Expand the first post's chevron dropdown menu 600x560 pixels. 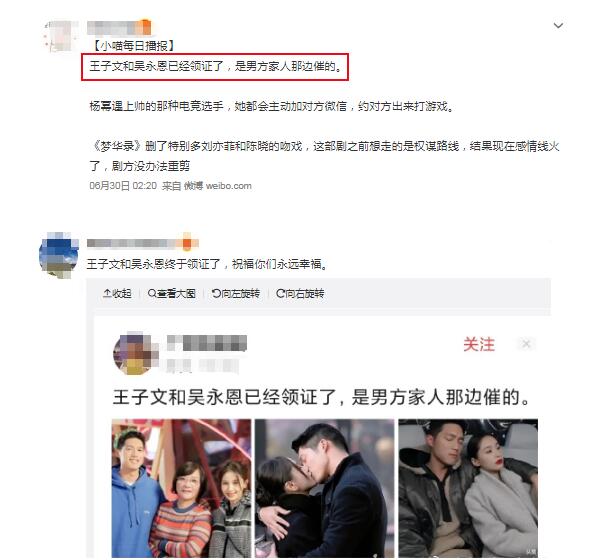tap(558, 26)
